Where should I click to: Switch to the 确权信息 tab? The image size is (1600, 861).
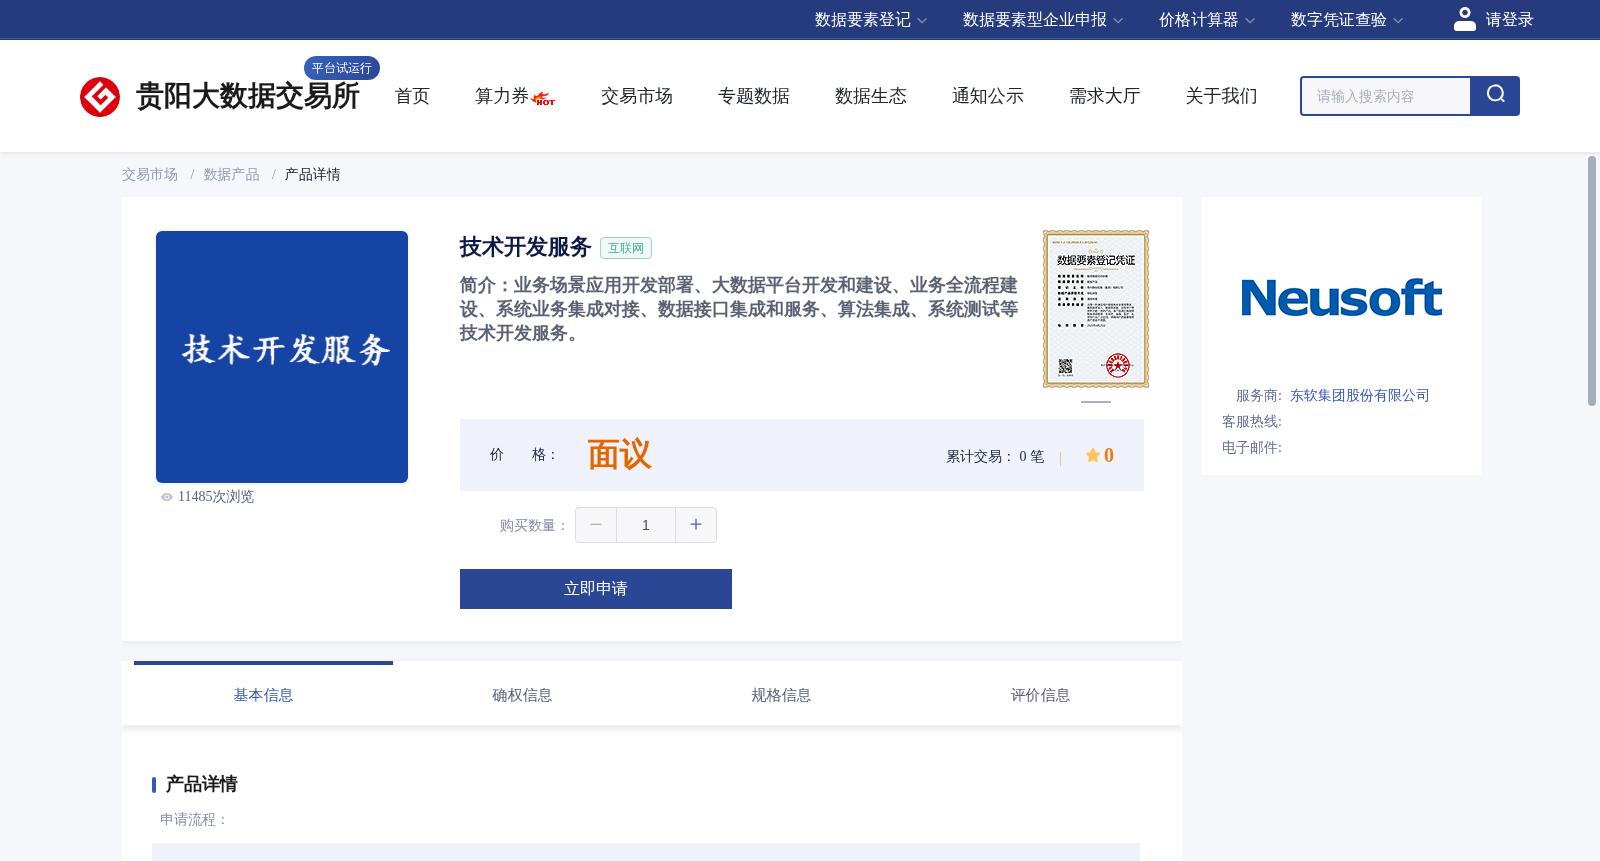(x=522, y=695)
